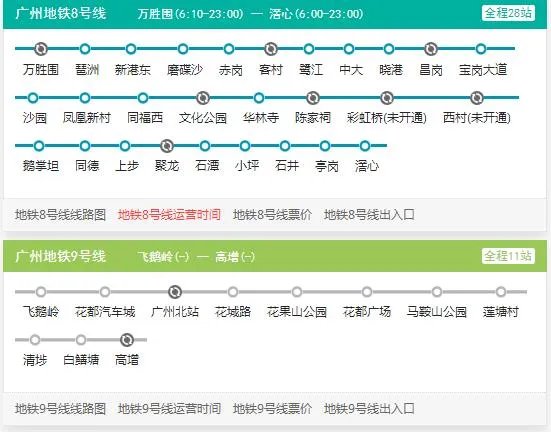Click the 高增(-) header text

click(x=235, y=257)
